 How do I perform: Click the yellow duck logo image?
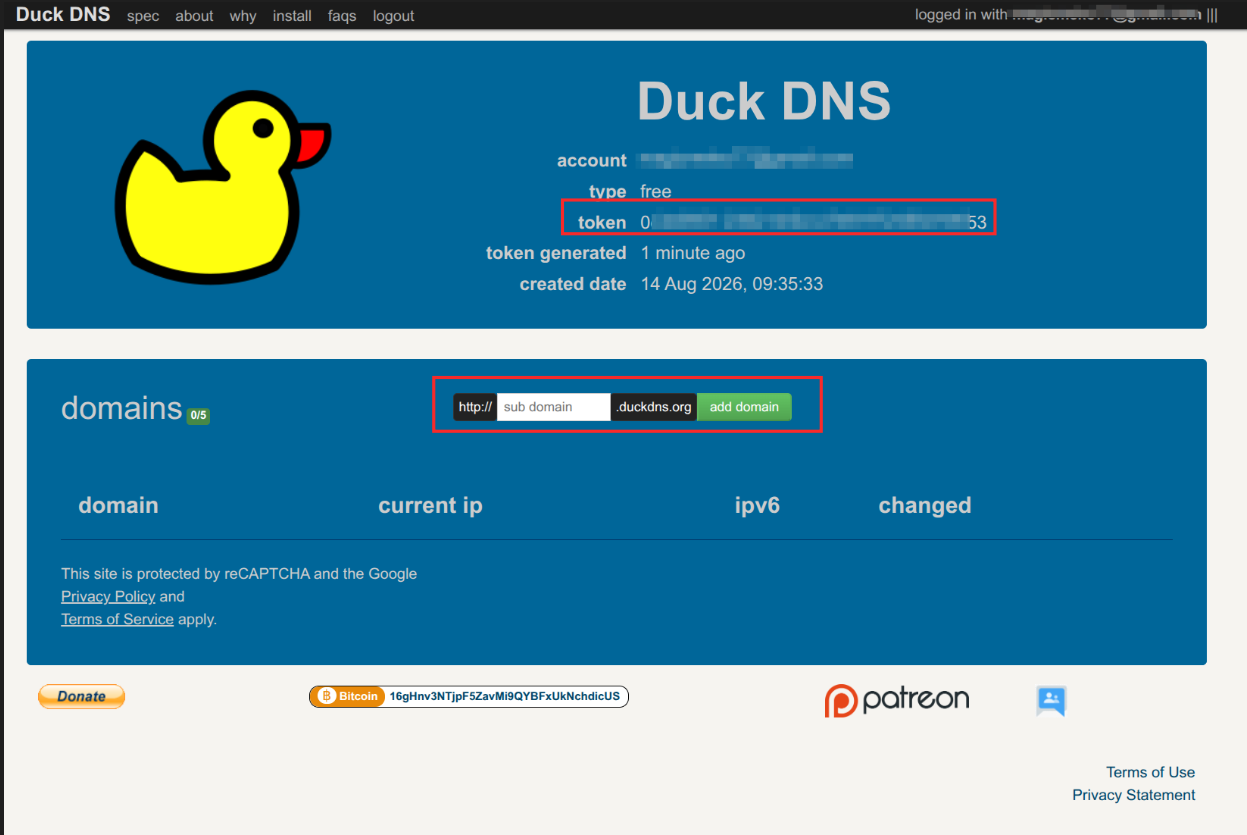pos(222,187)
